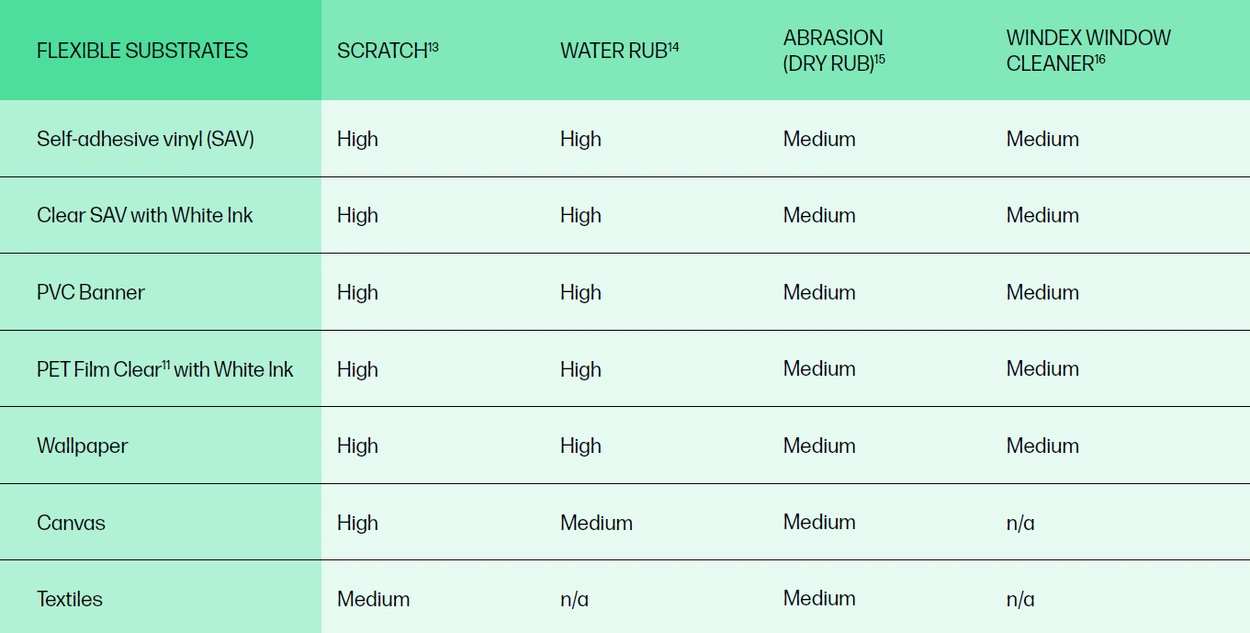Select the Self-adhesive vinyl (SAV) row label

[145, 139]
